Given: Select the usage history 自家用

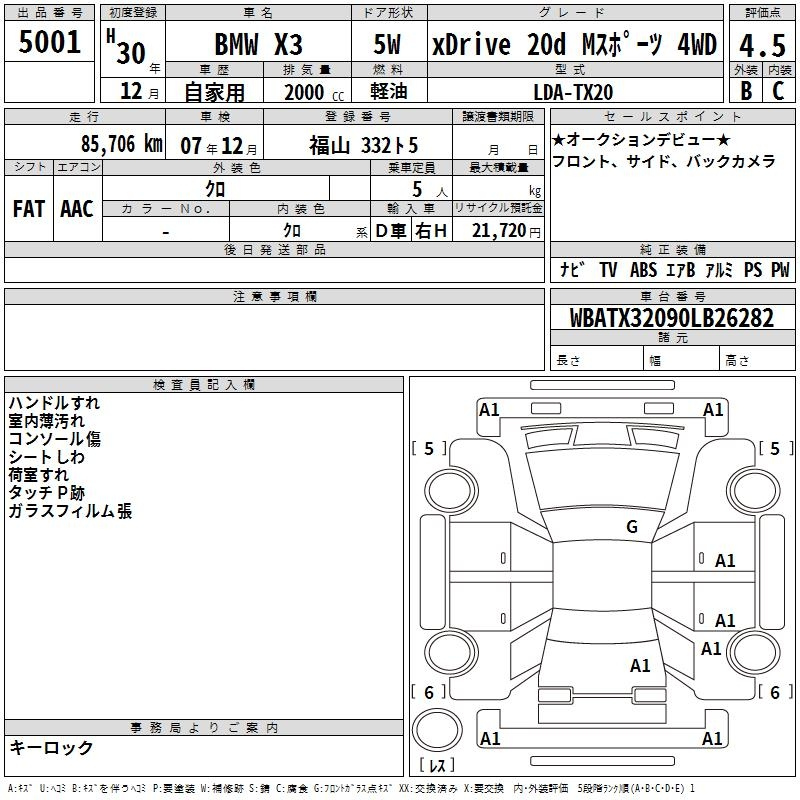Looking at the screenshot, I should click(x=214, y=92).
